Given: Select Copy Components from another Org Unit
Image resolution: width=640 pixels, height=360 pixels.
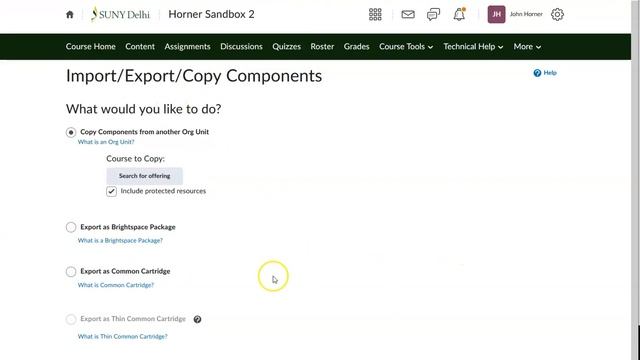Looking at the screenshot, I should point(71,132).
